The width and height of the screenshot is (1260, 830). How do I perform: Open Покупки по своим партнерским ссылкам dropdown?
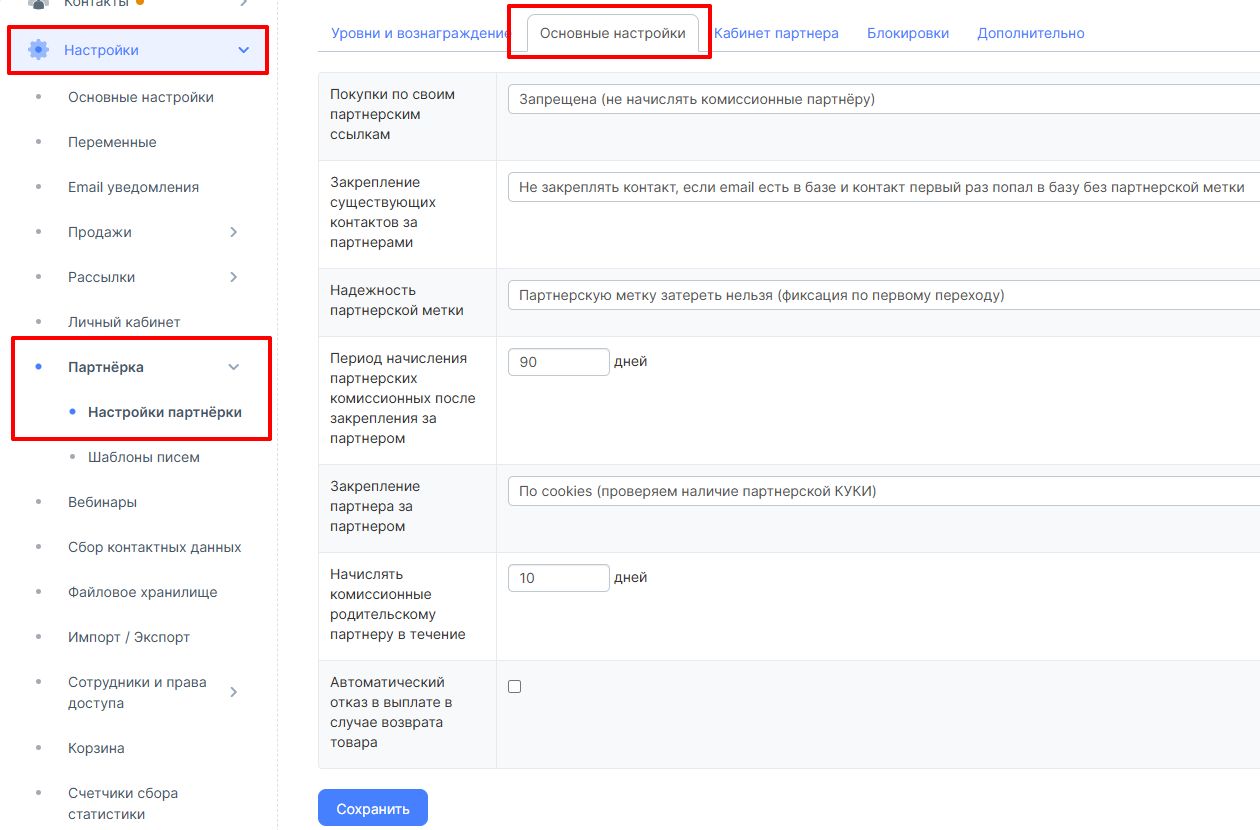(x=884, y=99)
